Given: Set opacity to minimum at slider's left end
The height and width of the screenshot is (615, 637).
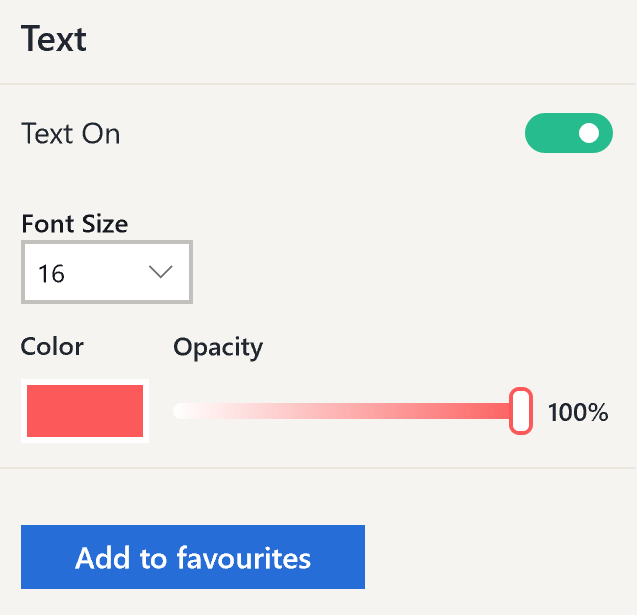Looking at the screenshot, I should [x=178, y=411].
